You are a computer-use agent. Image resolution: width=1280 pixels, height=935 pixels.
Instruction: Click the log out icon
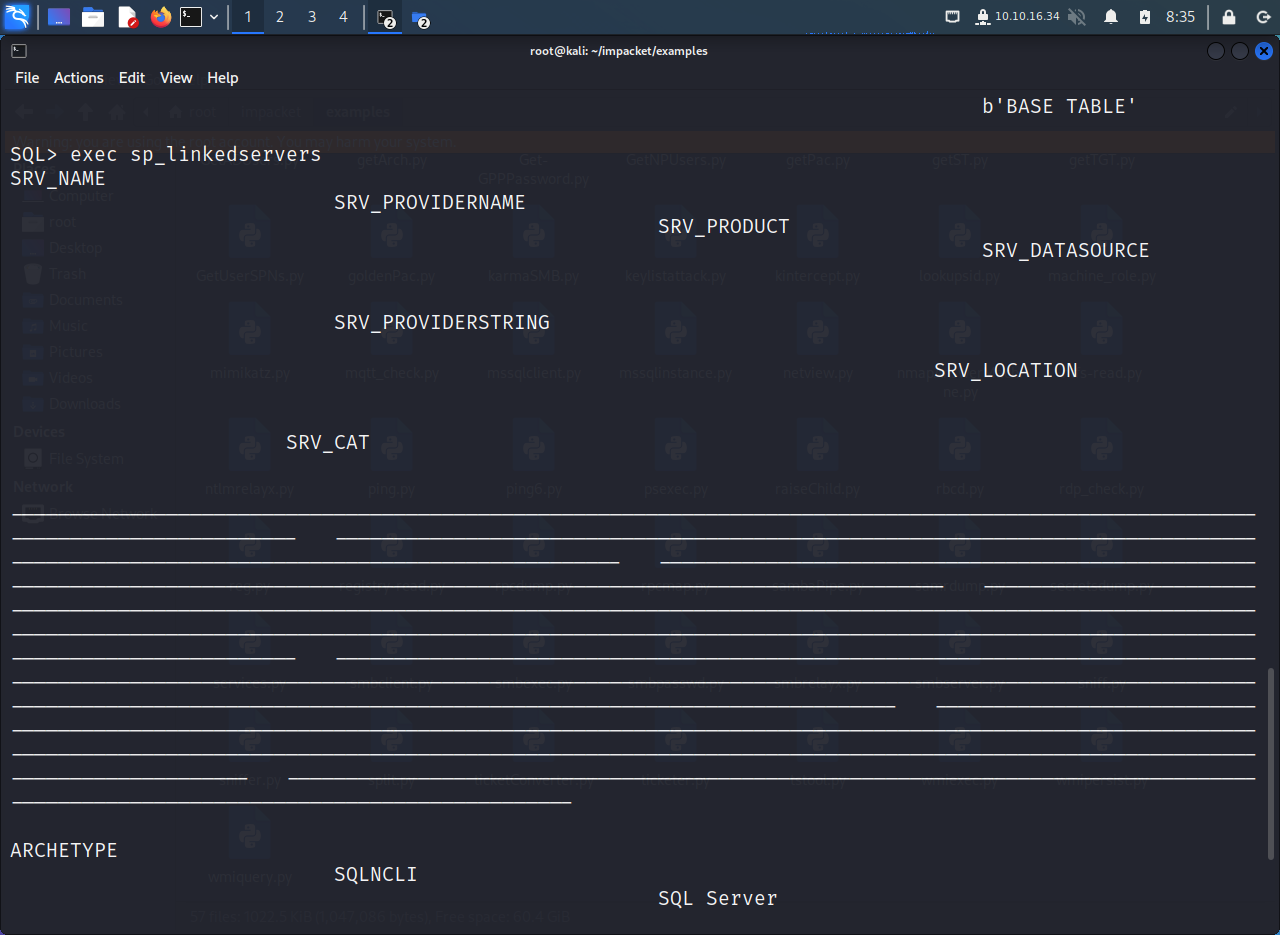pos(1262,17)
